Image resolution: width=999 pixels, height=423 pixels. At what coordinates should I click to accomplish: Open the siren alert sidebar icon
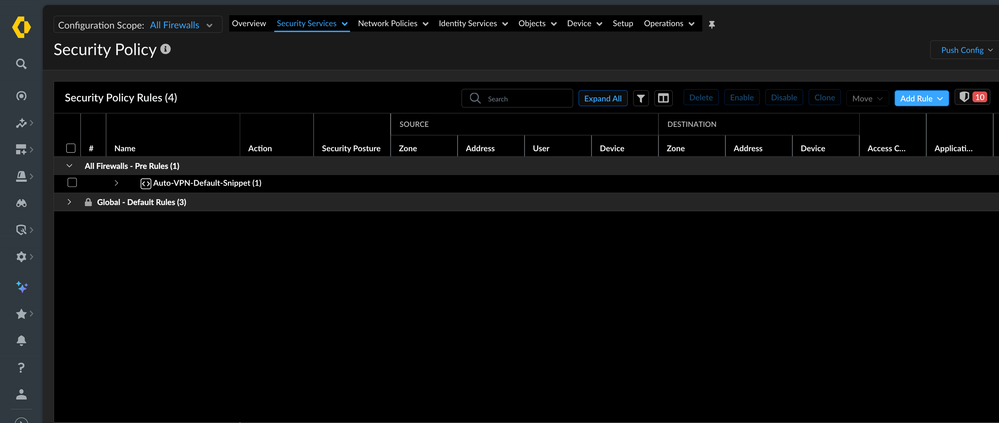pyautogui.click(x=21, y=176)
